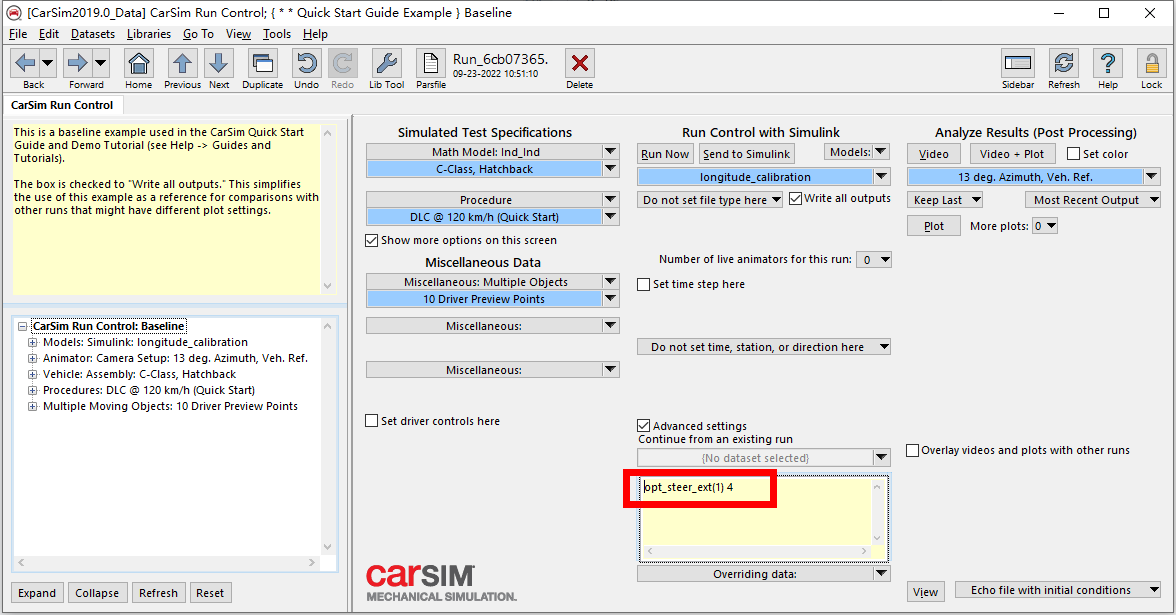Open the Datasets menu
This screenshot has height=615, width=1176.
(x=93, y=34)
